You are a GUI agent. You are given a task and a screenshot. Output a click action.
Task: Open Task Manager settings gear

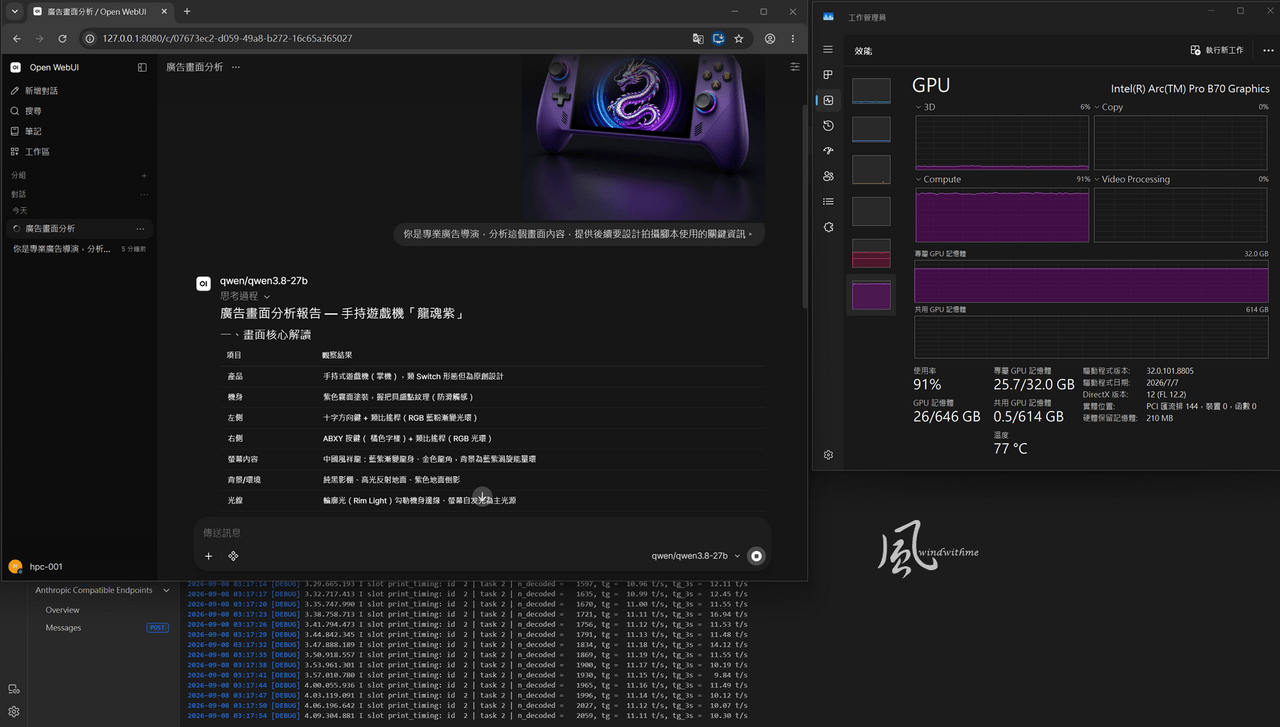(828, 455)
